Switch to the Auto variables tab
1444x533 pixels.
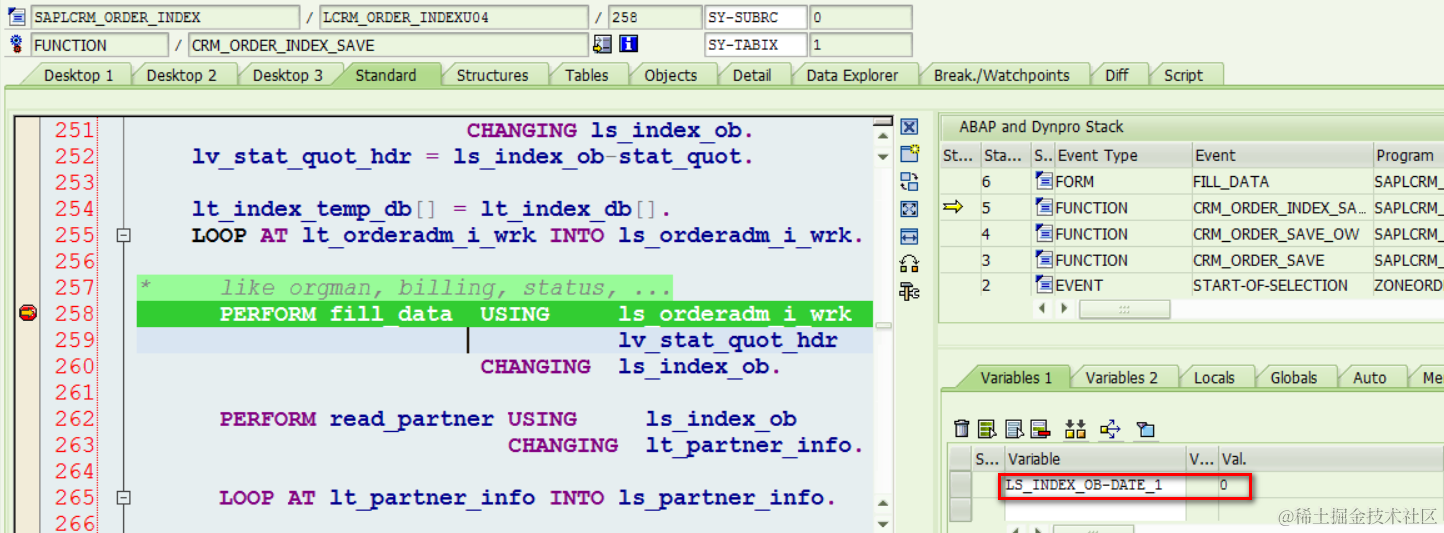1369,378
